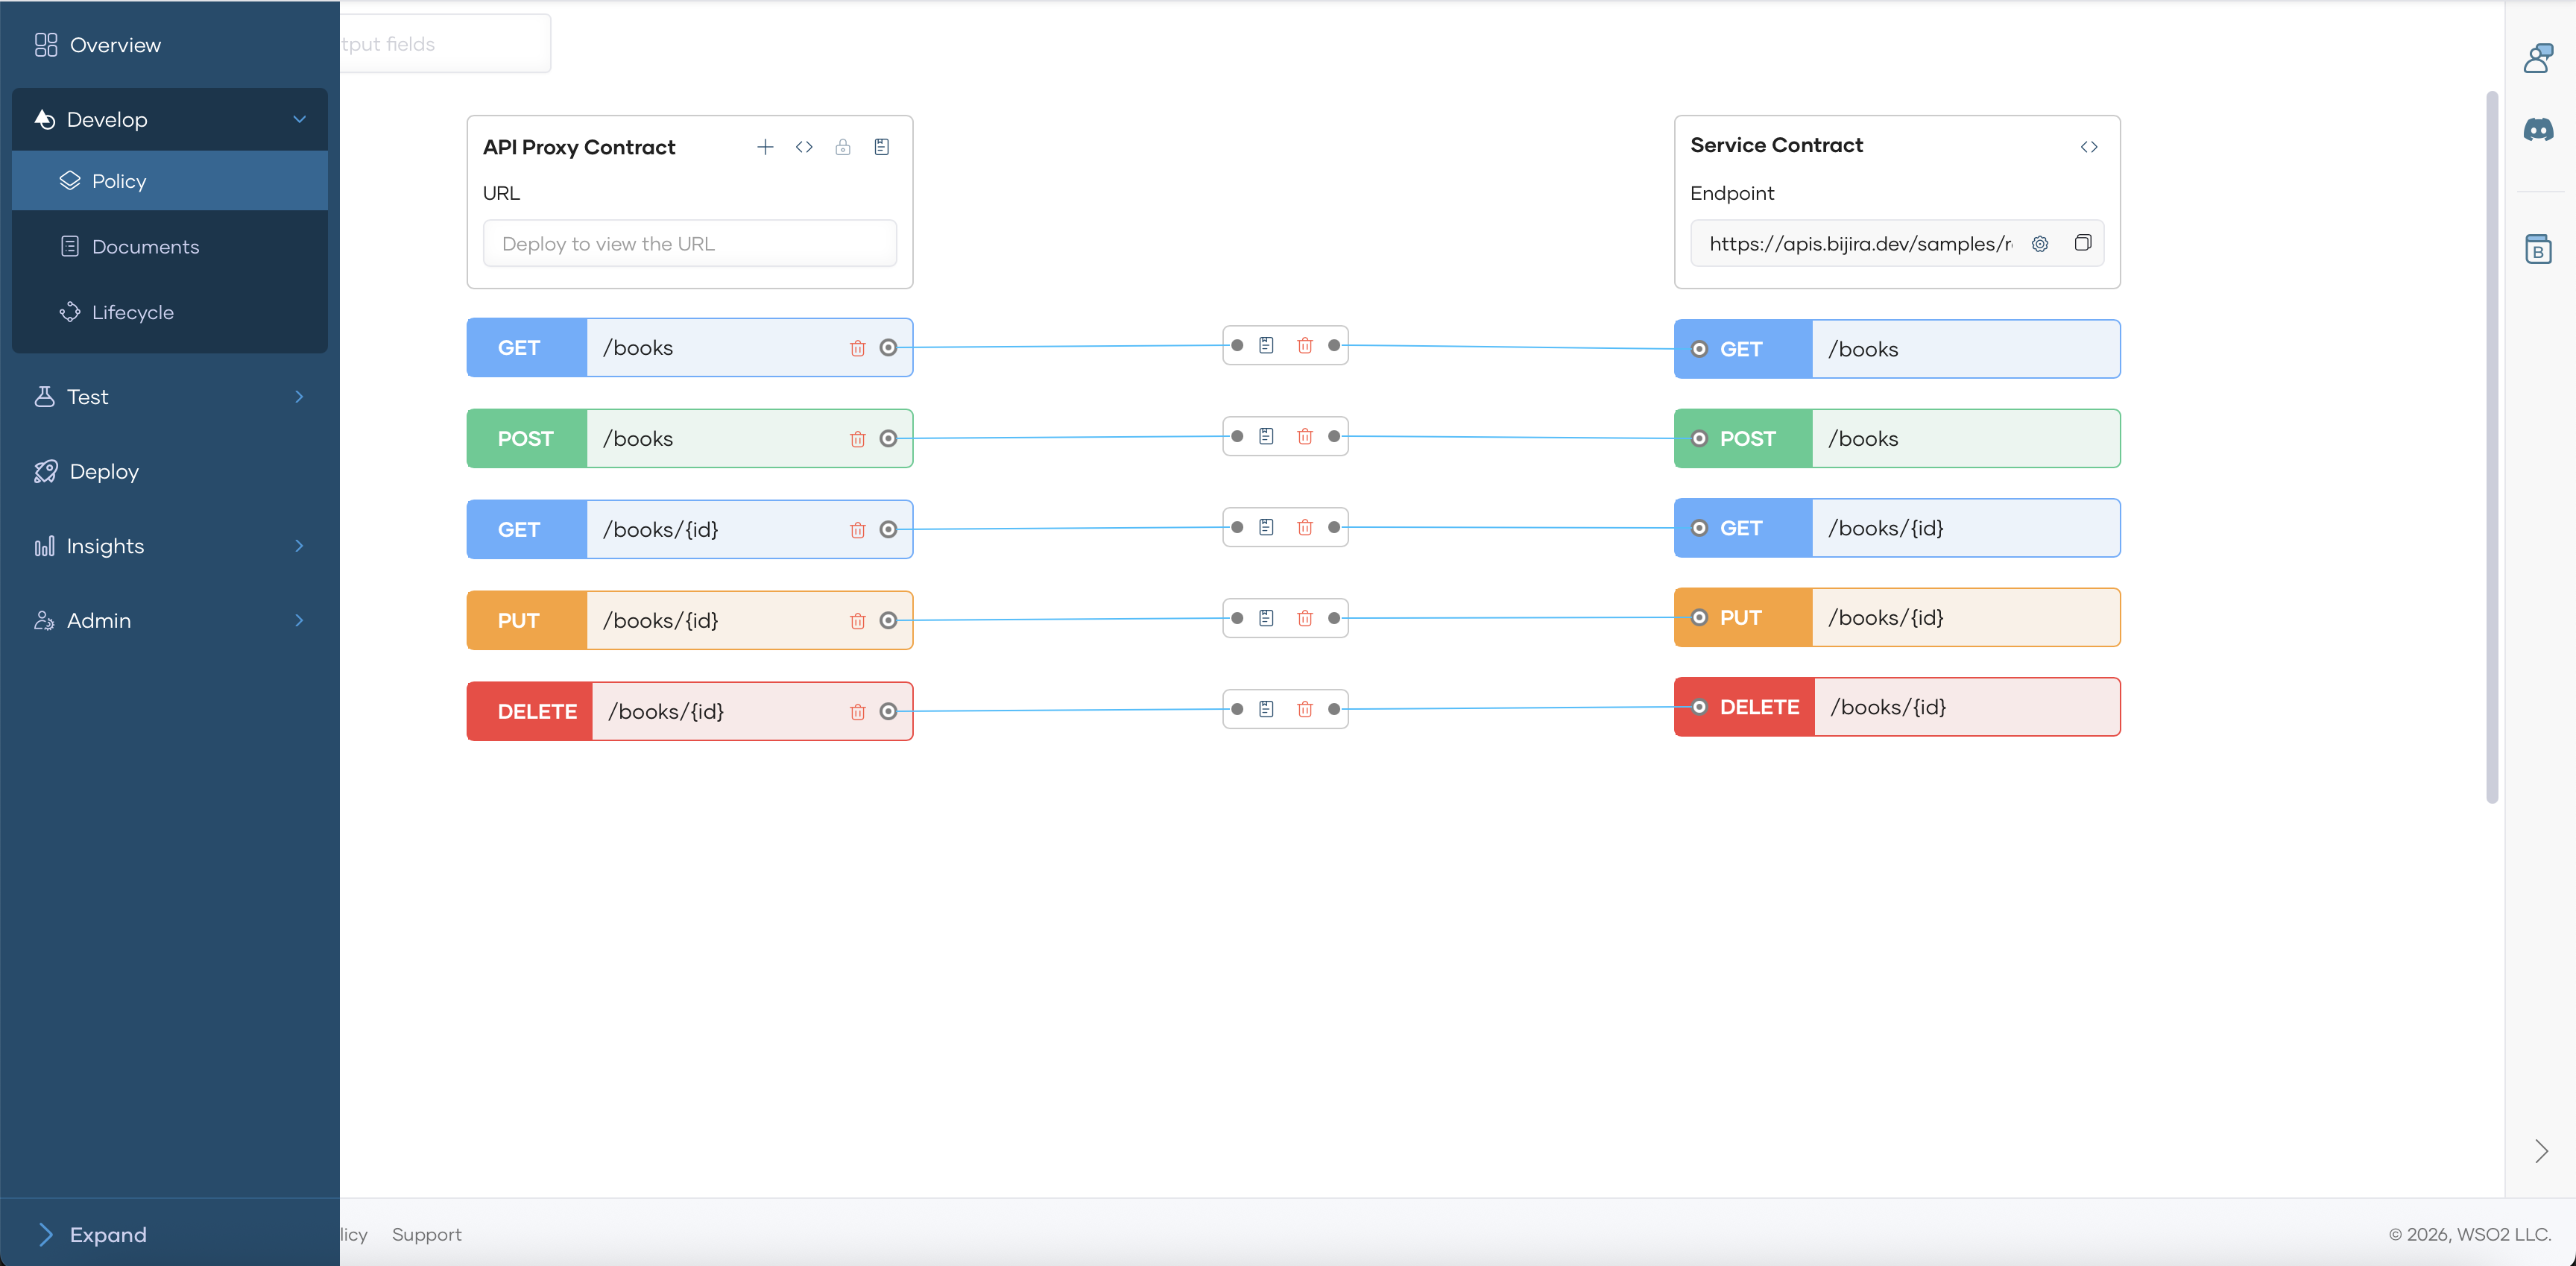Image resolution: width=2576 pixels, height=1266 pixels.
Task: Click the Support footer link
Action: coord(426,1234)
